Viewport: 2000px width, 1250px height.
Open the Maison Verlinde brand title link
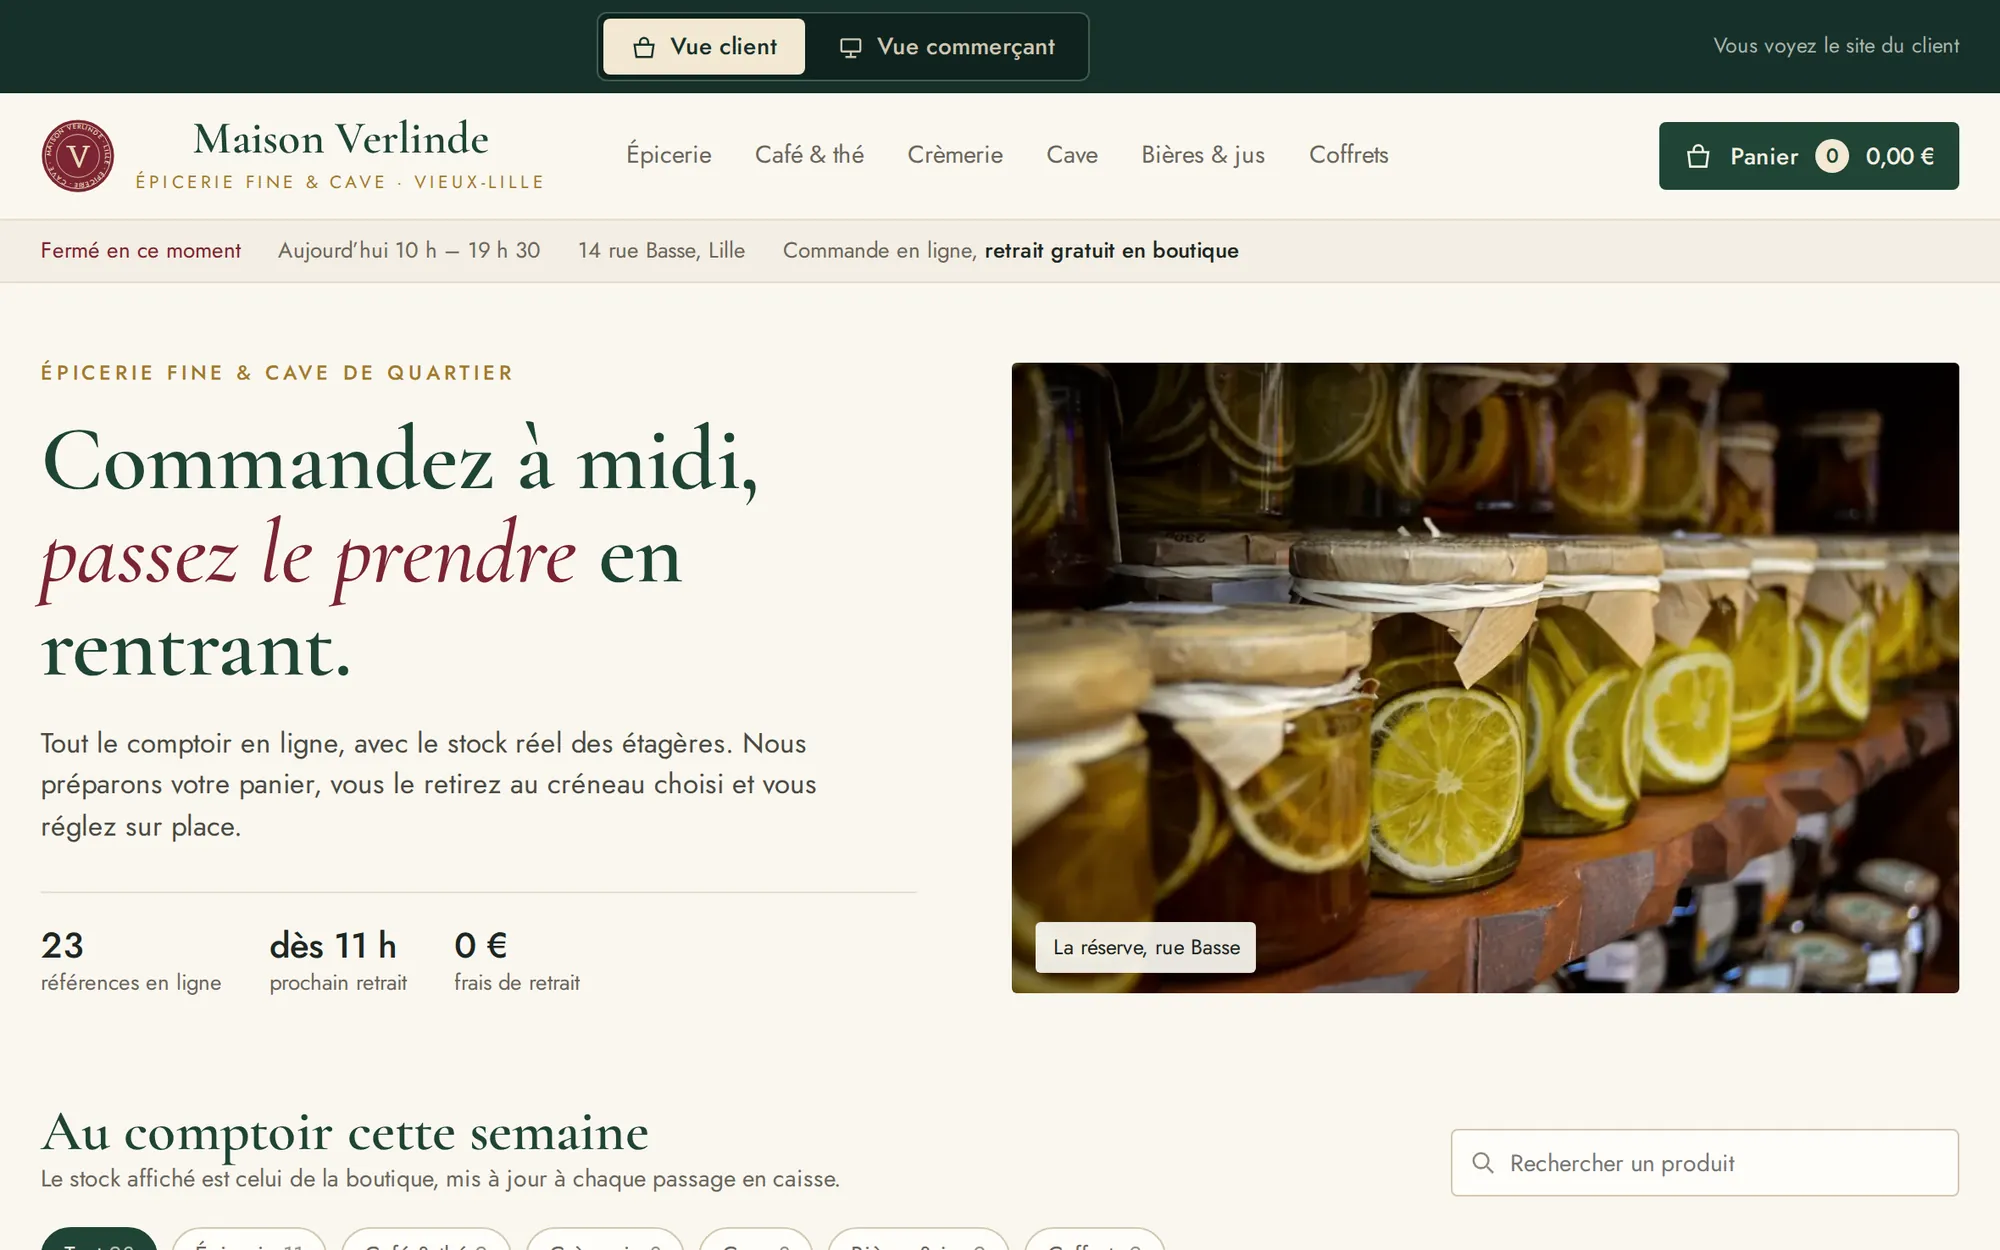pos(341,139)
